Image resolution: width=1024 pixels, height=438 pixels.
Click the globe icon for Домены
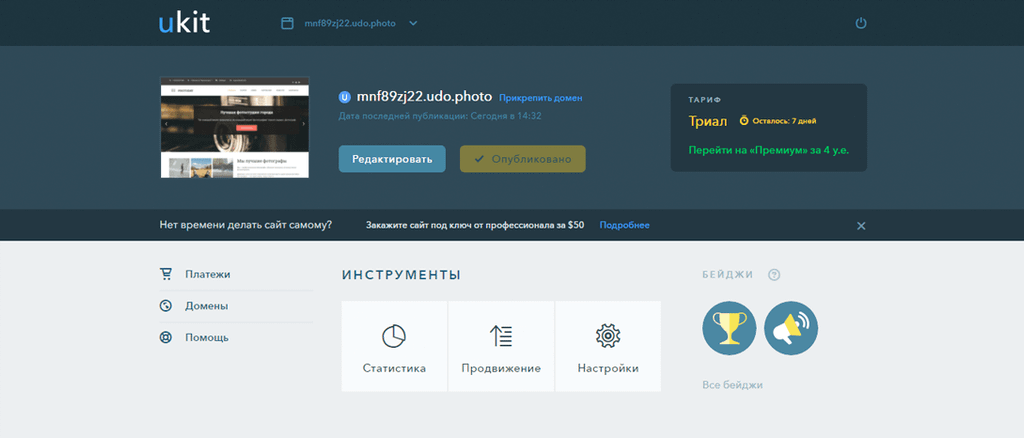click(166, 305)
